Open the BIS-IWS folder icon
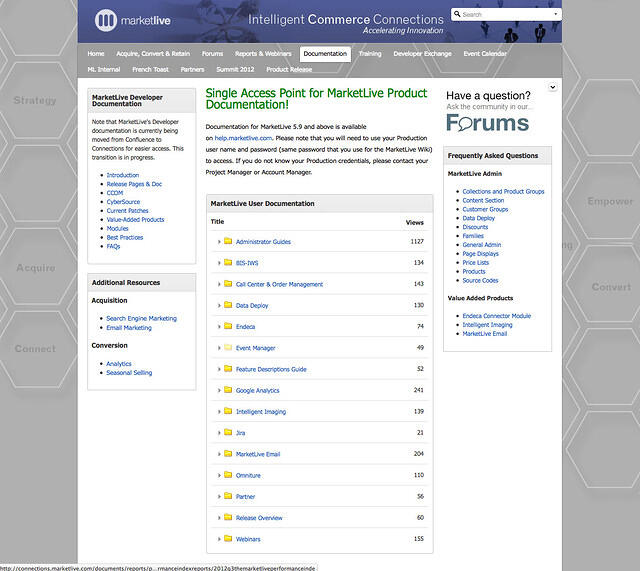Viewport: 640px width, 571px height. [228, 262]
